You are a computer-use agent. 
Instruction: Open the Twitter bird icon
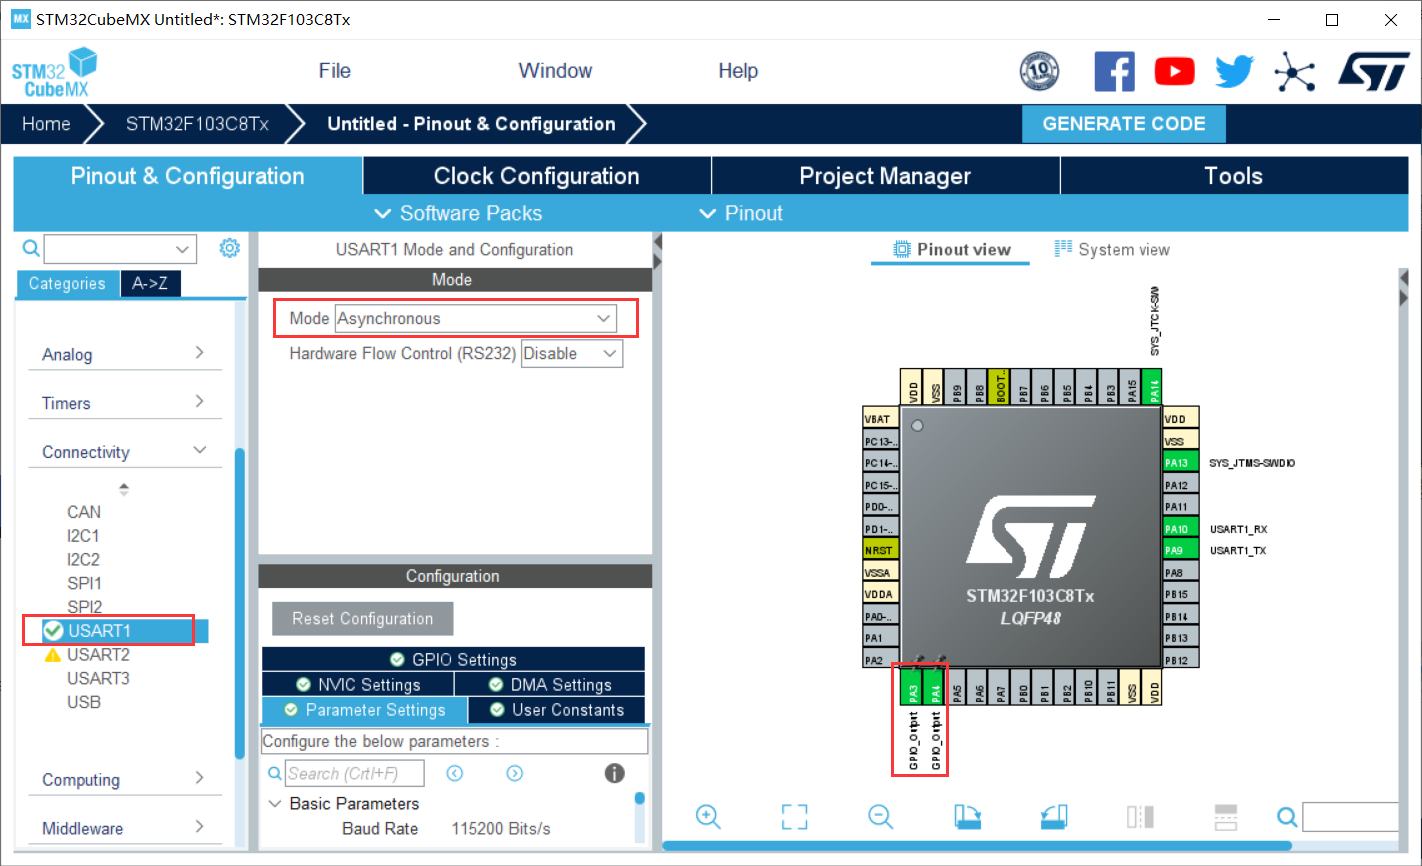coord(1234,72)
